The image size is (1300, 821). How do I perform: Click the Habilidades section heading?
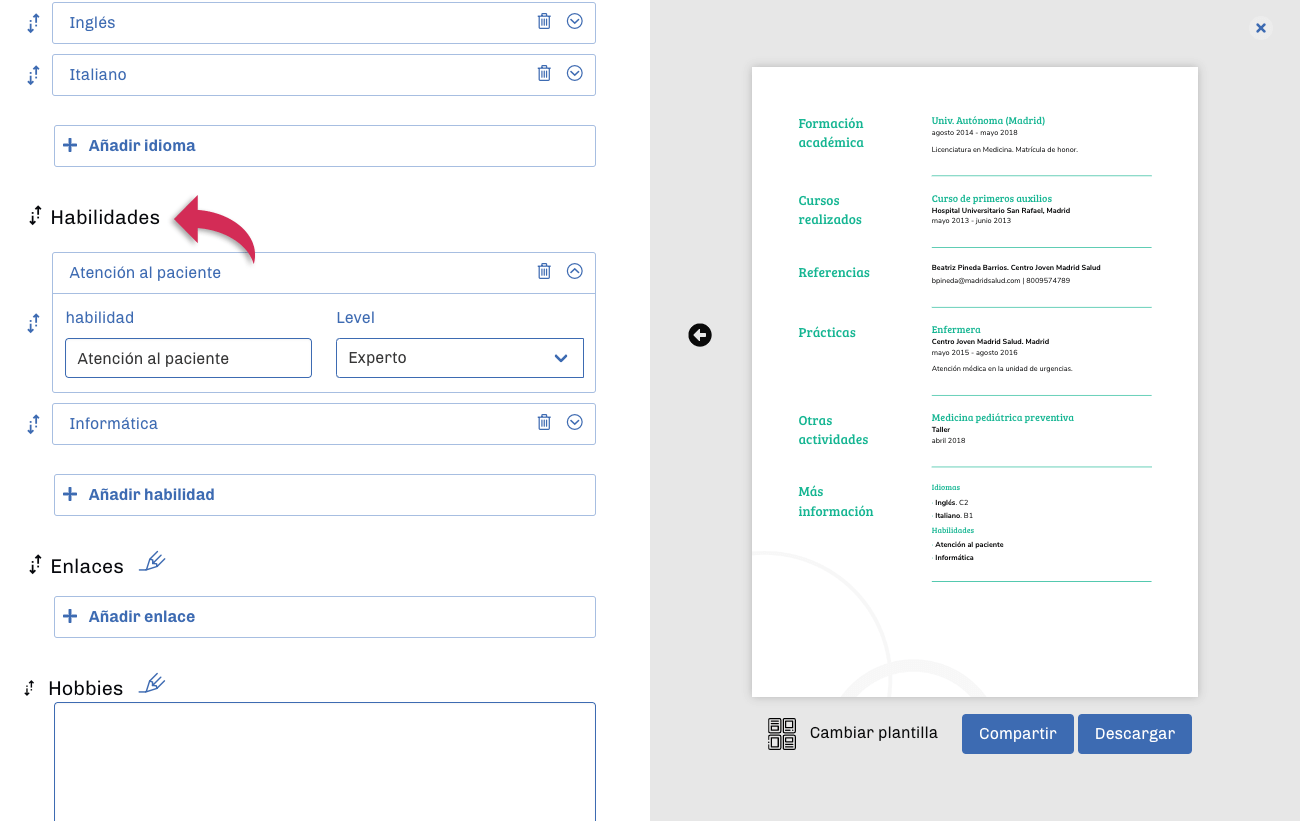(105, 217)
